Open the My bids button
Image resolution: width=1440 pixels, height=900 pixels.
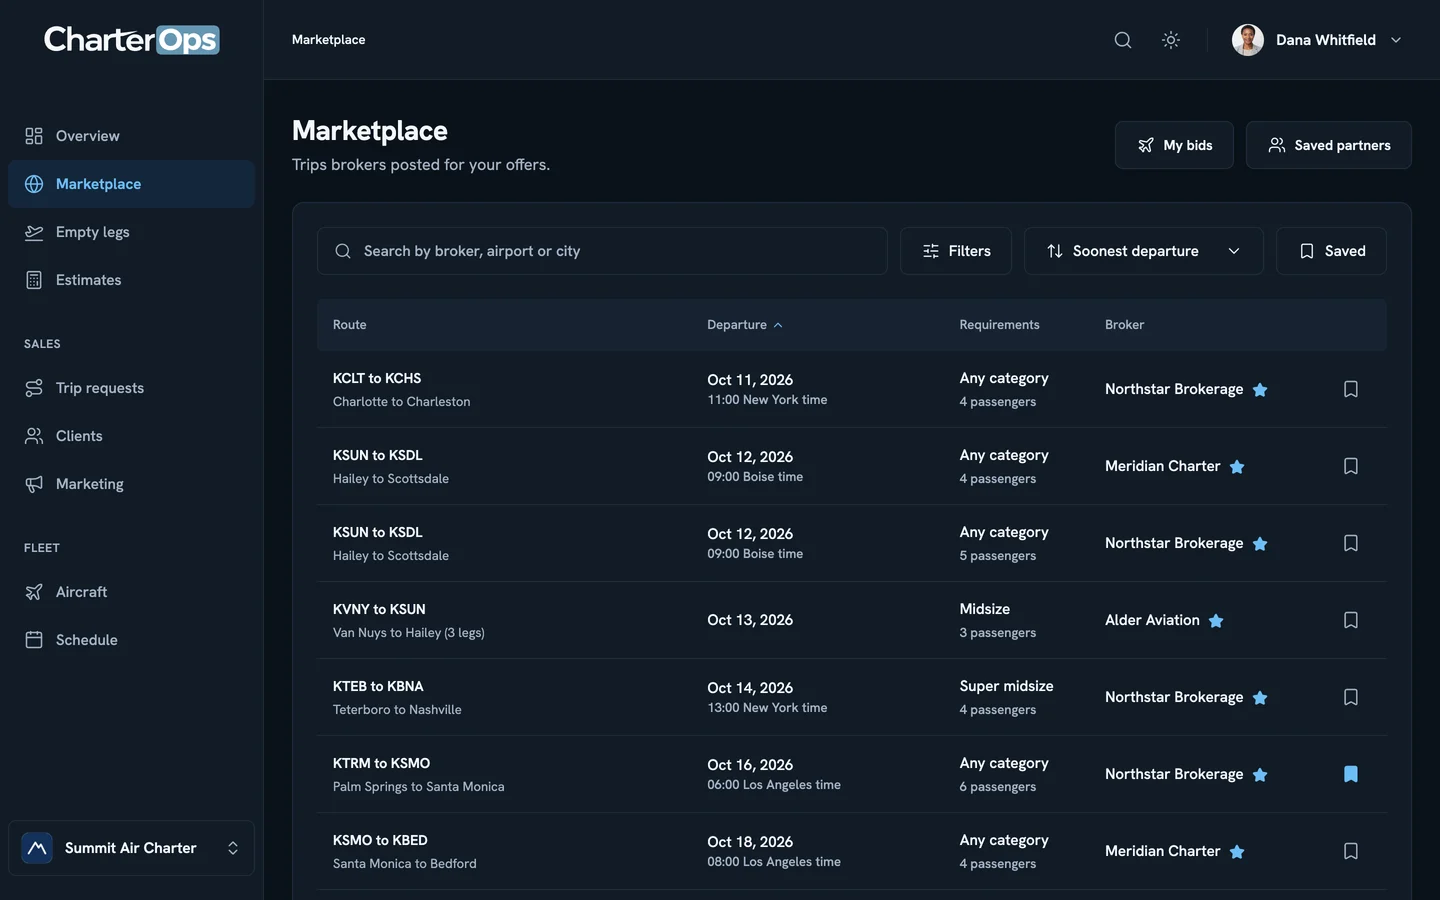pos(1174,145)
